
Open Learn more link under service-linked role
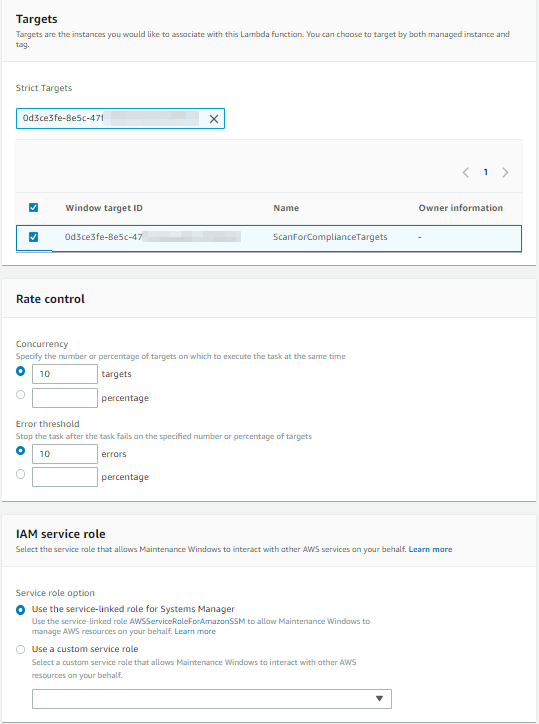click(x=195, y=632)
